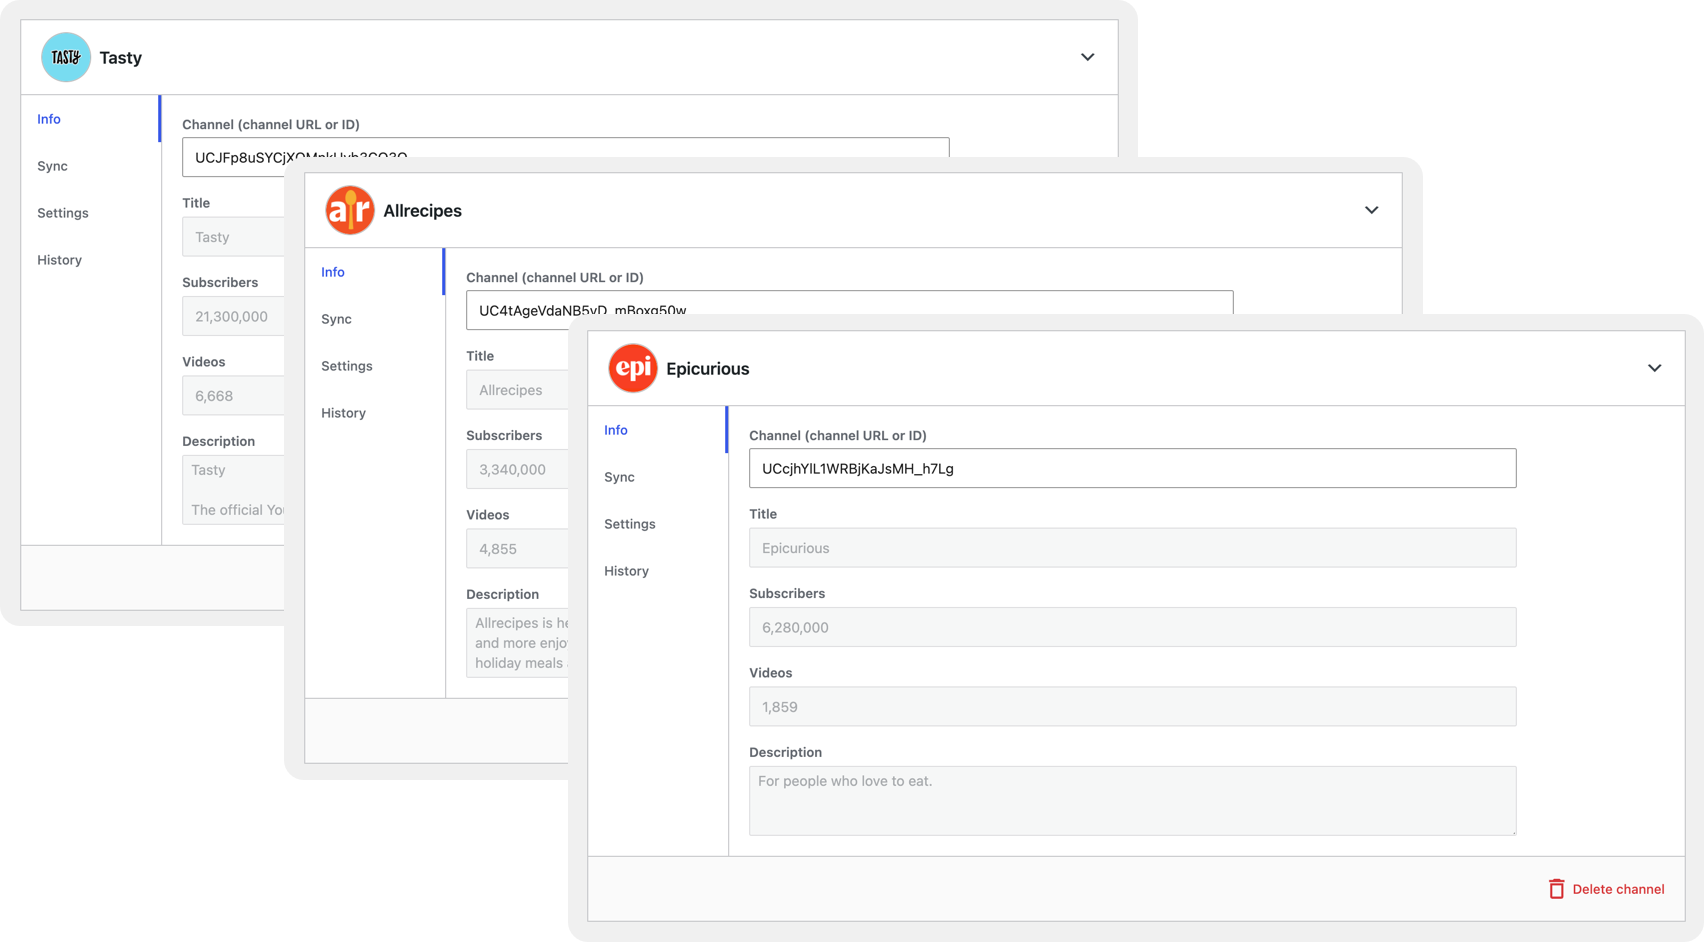Viewport: 1704px width, 942px height.
Task: Collapse the Tasty channel panel chevron
Action: tap(1087, 57)
